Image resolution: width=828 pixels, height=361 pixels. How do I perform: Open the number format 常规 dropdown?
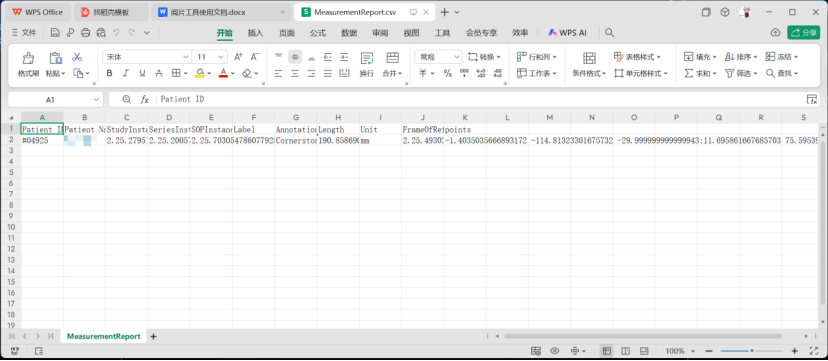point(456,56)
